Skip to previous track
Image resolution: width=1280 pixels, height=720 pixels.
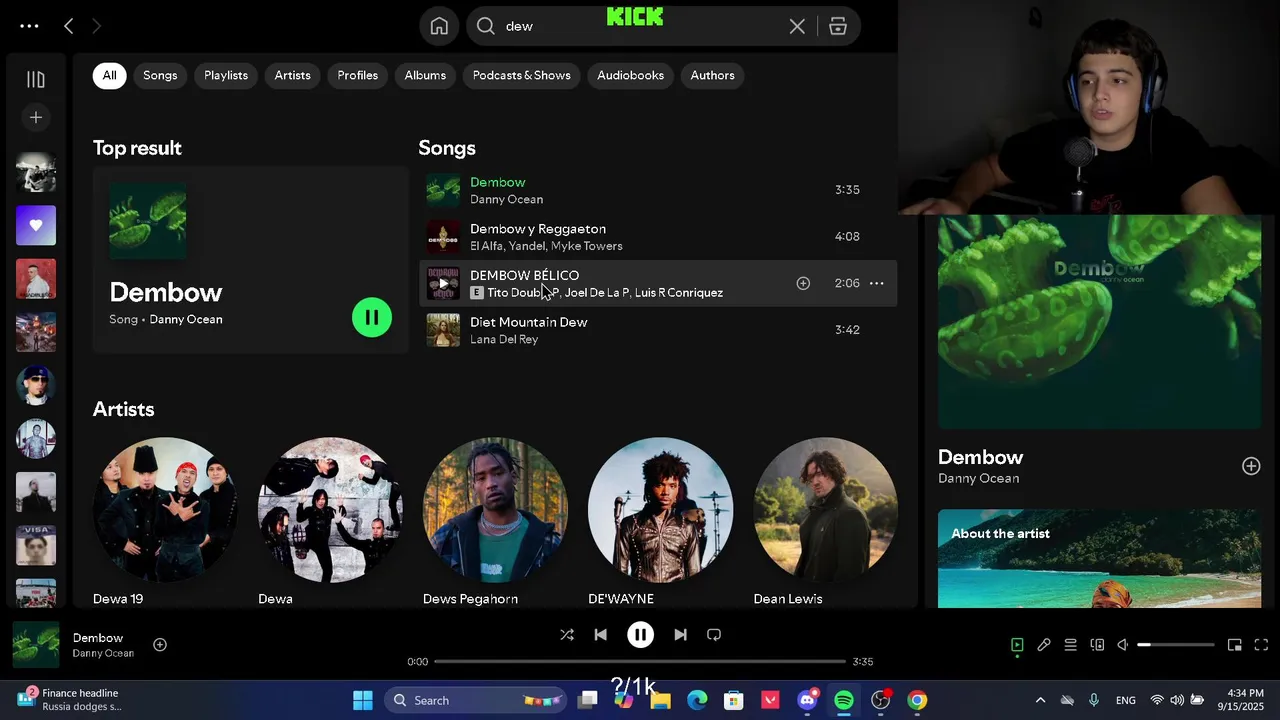600,635
